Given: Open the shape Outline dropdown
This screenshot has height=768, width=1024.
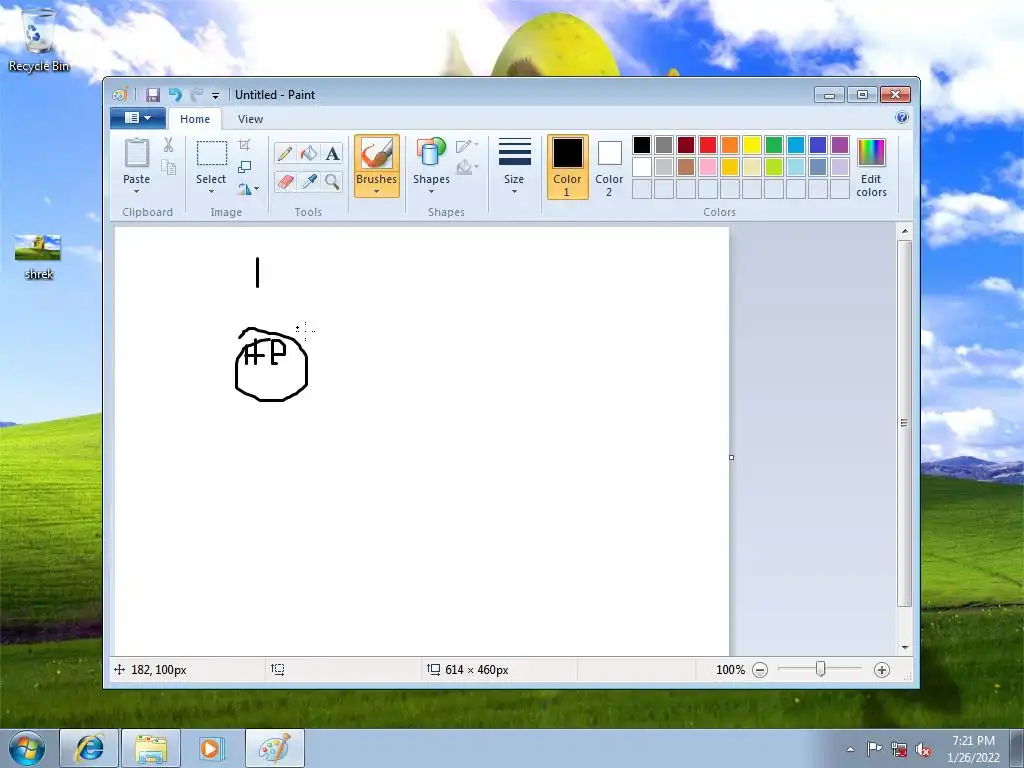Looking at the screenshot, I should (x=468, y=146).
